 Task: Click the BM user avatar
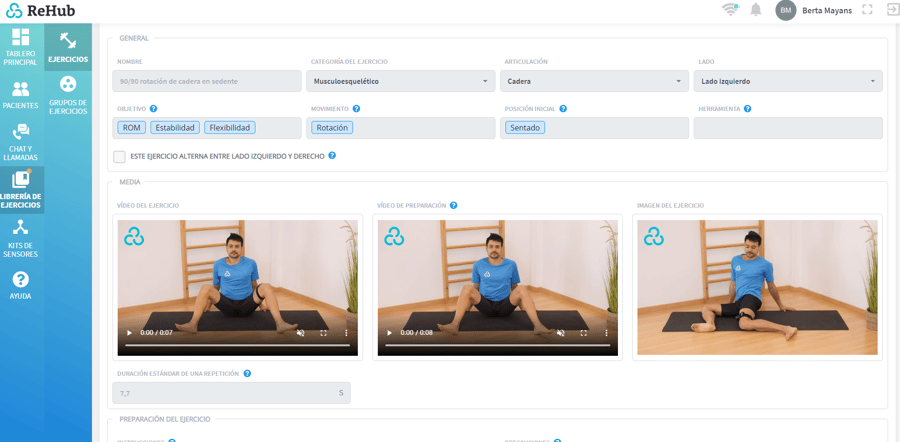coord(786,10)
